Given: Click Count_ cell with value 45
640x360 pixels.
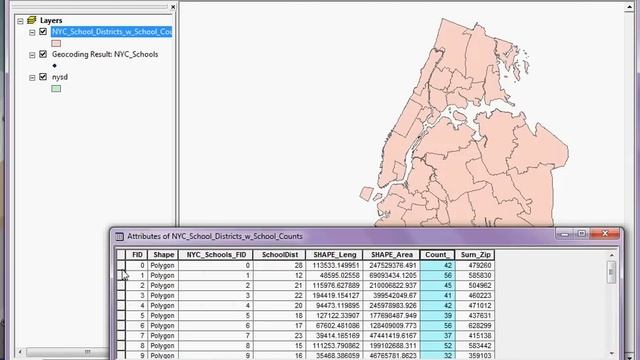Looking at the screenshot, I should (x=437, y=285).
